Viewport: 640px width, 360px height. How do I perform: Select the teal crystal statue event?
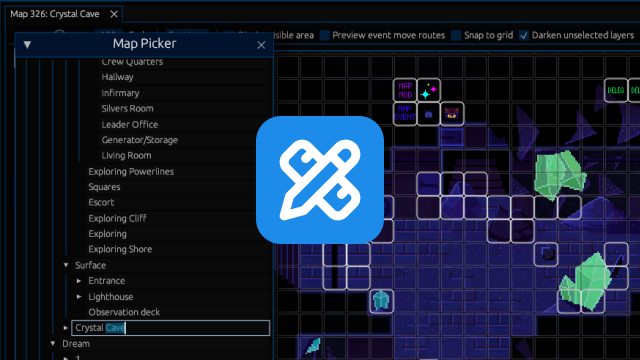[382, 301]
